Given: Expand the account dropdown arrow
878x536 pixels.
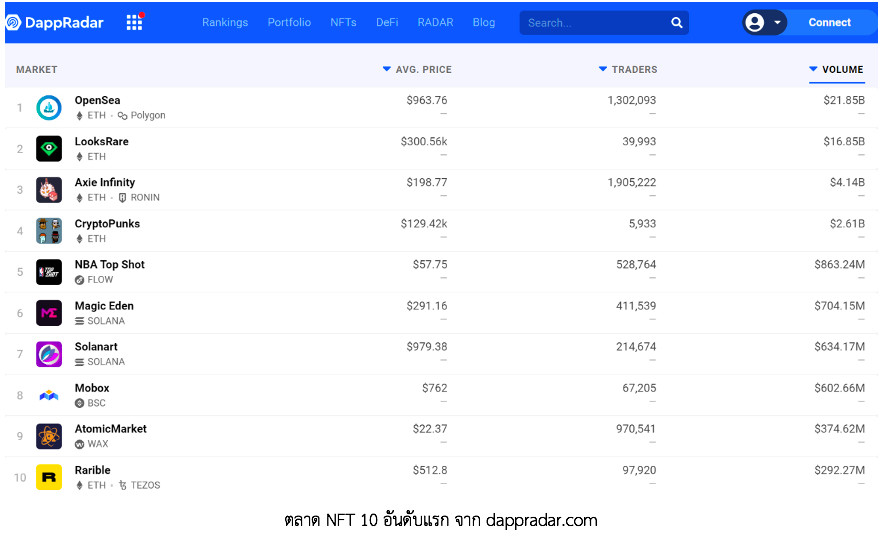Looking at the screenshot, I should (x=777, y=22).
